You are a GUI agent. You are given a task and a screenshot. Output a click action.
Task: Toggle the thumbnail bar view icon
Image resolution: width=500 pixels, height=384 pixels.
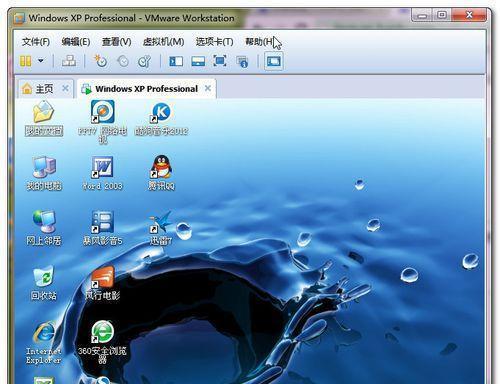click(198, 61)
